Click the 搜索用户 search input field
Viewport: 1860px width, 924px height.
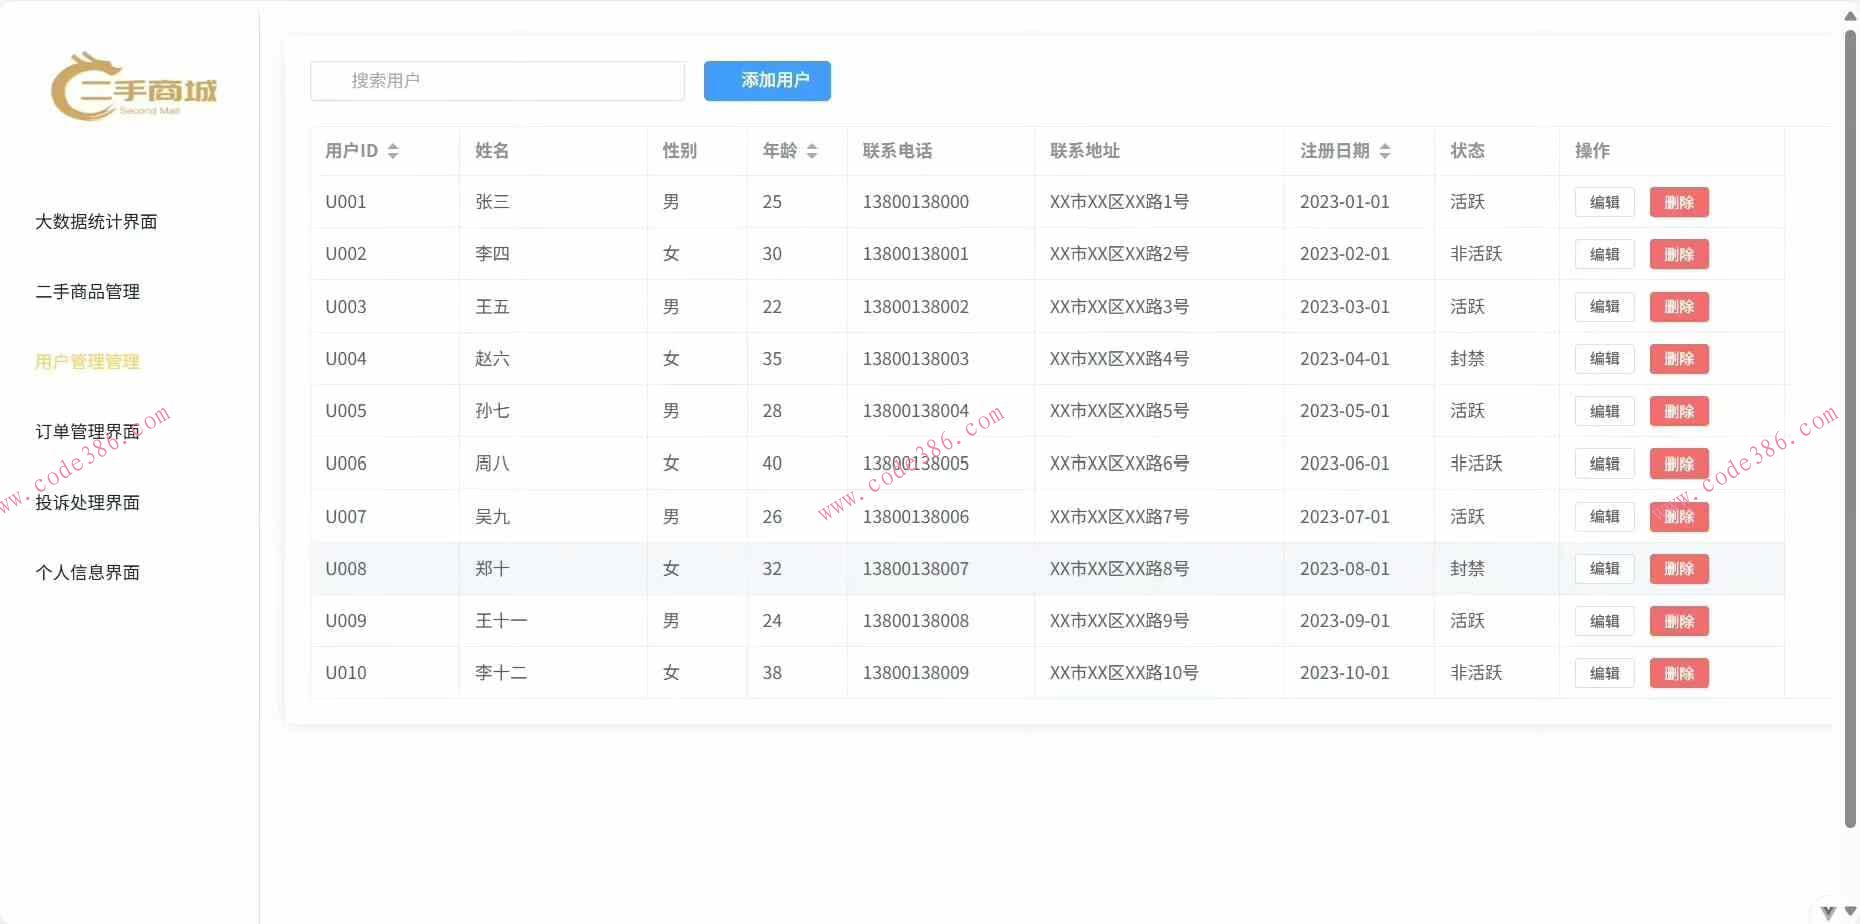tap(497, 81)
